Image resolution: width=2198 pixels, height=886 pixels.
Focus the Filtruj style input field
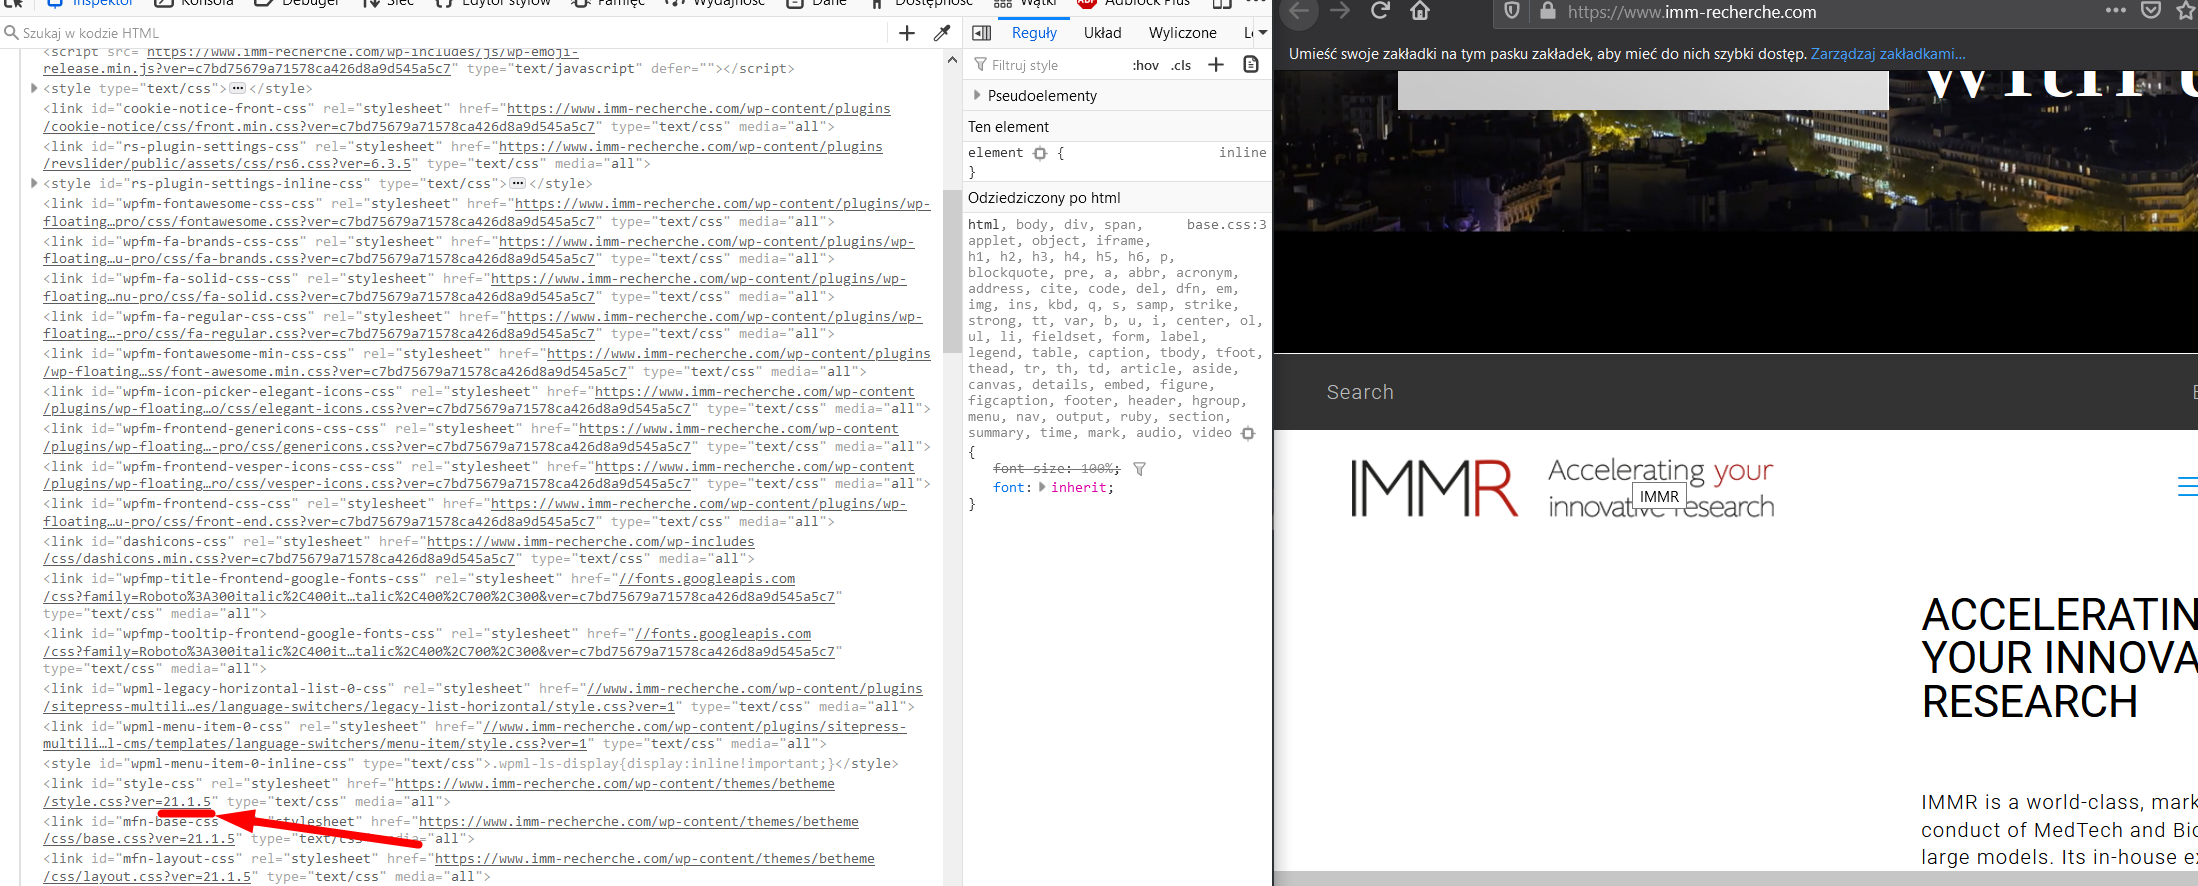click(1045, 65)
